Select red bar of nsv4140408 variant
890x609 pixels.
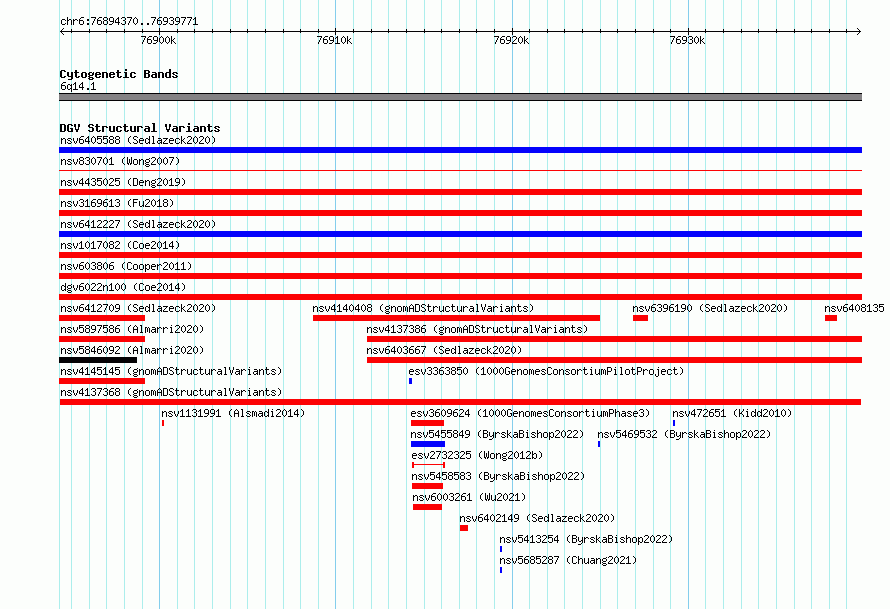456,318
